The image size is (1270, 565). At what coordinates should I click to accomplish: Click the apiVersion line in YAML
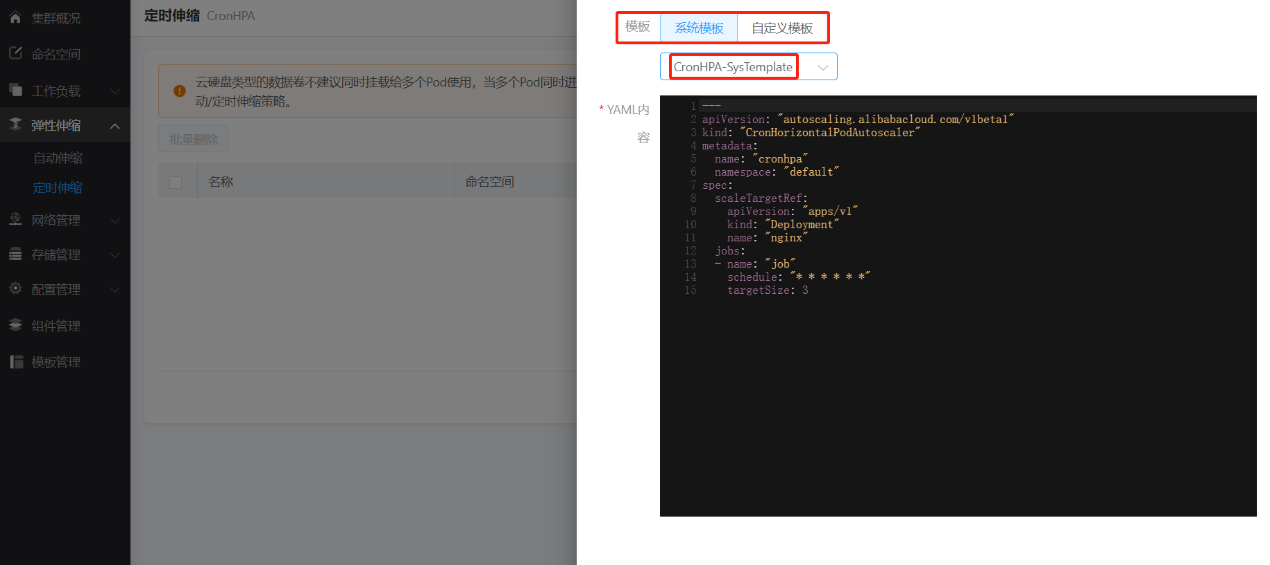pyautogui.click(x=858, y=119)
